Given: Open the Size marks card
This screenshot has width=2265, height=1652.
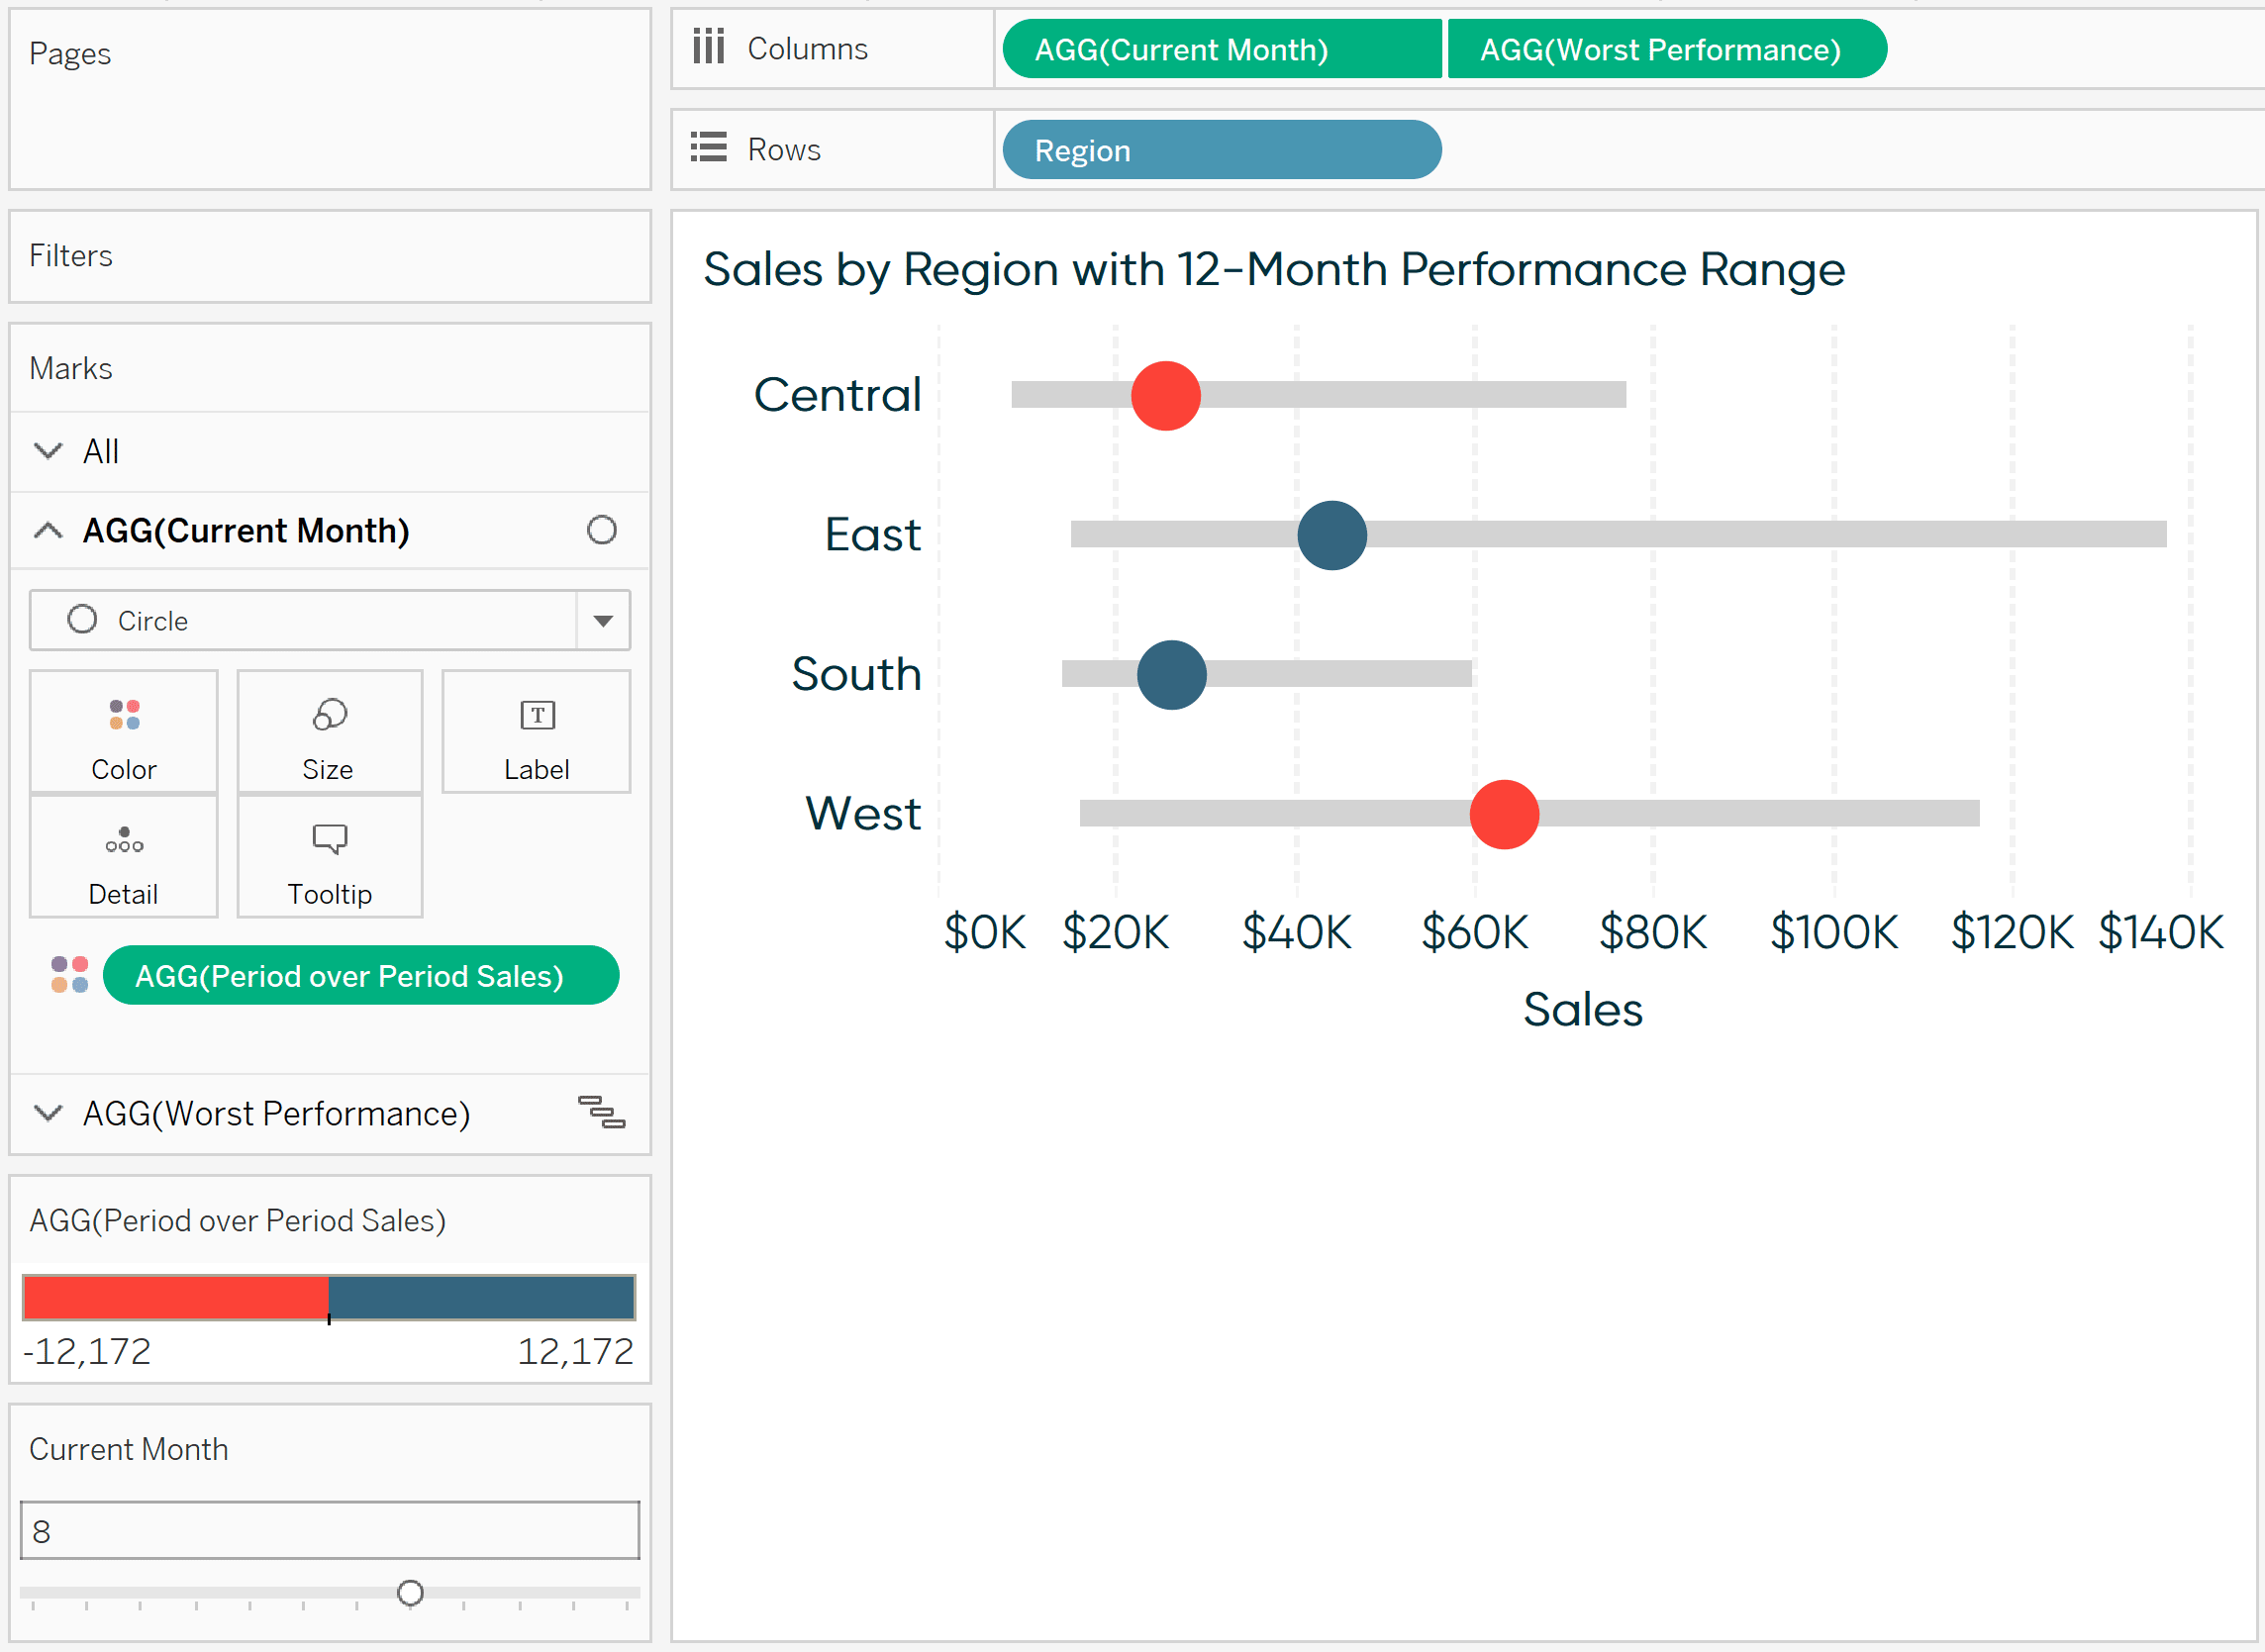Looking at the screenshot, I should click(329, 732).
